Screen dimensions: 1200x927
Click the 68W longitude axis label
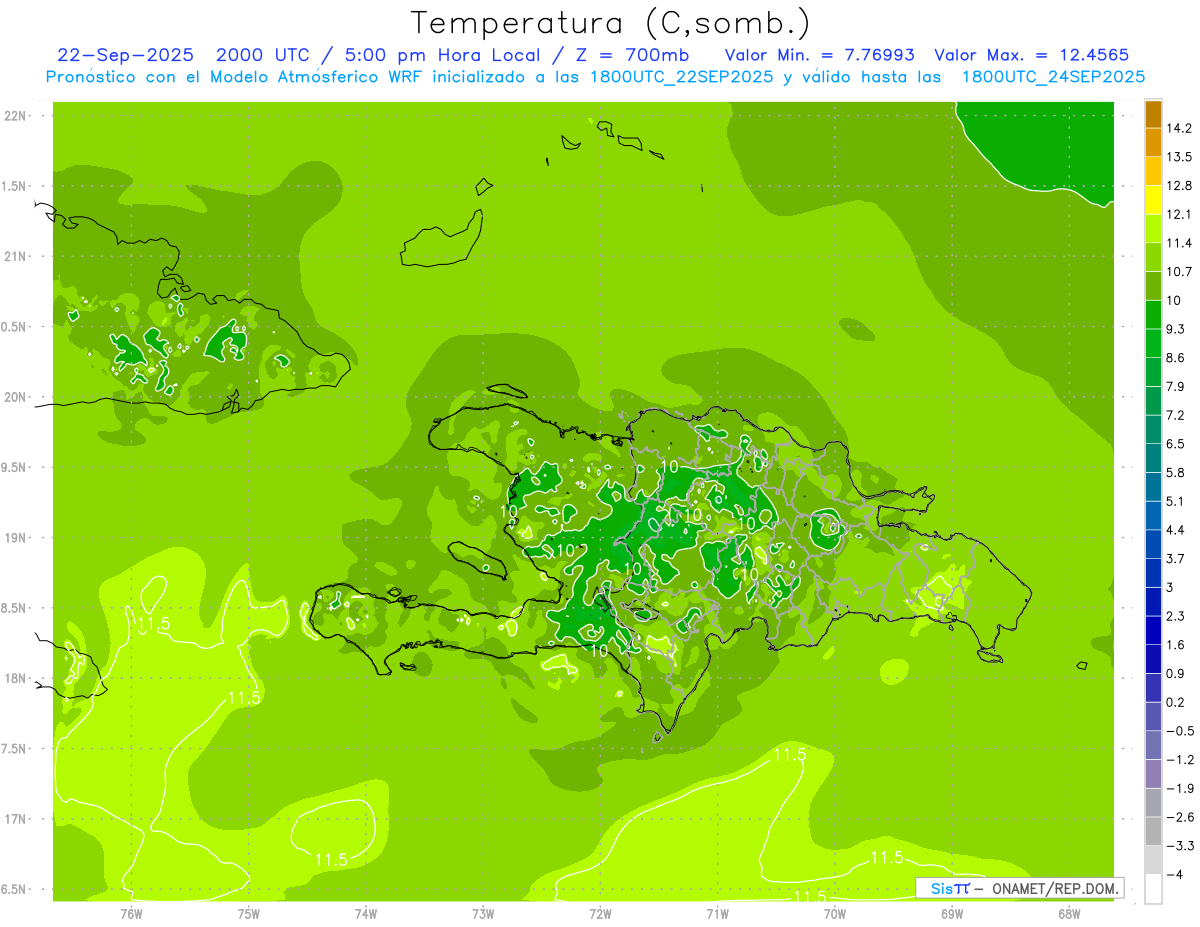(1068, 914)
